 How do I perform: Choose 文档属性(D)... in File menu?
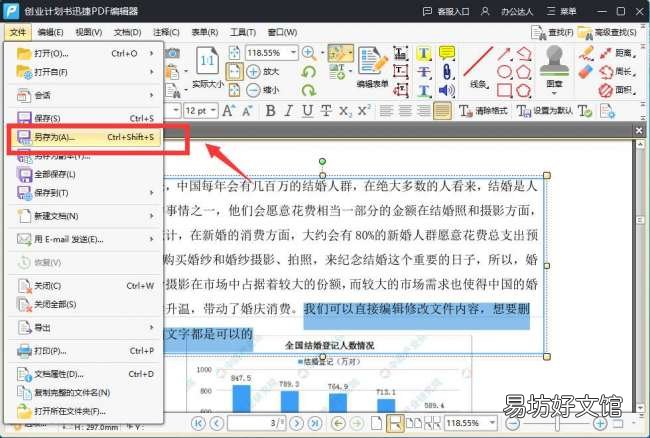tap(84, 374)
